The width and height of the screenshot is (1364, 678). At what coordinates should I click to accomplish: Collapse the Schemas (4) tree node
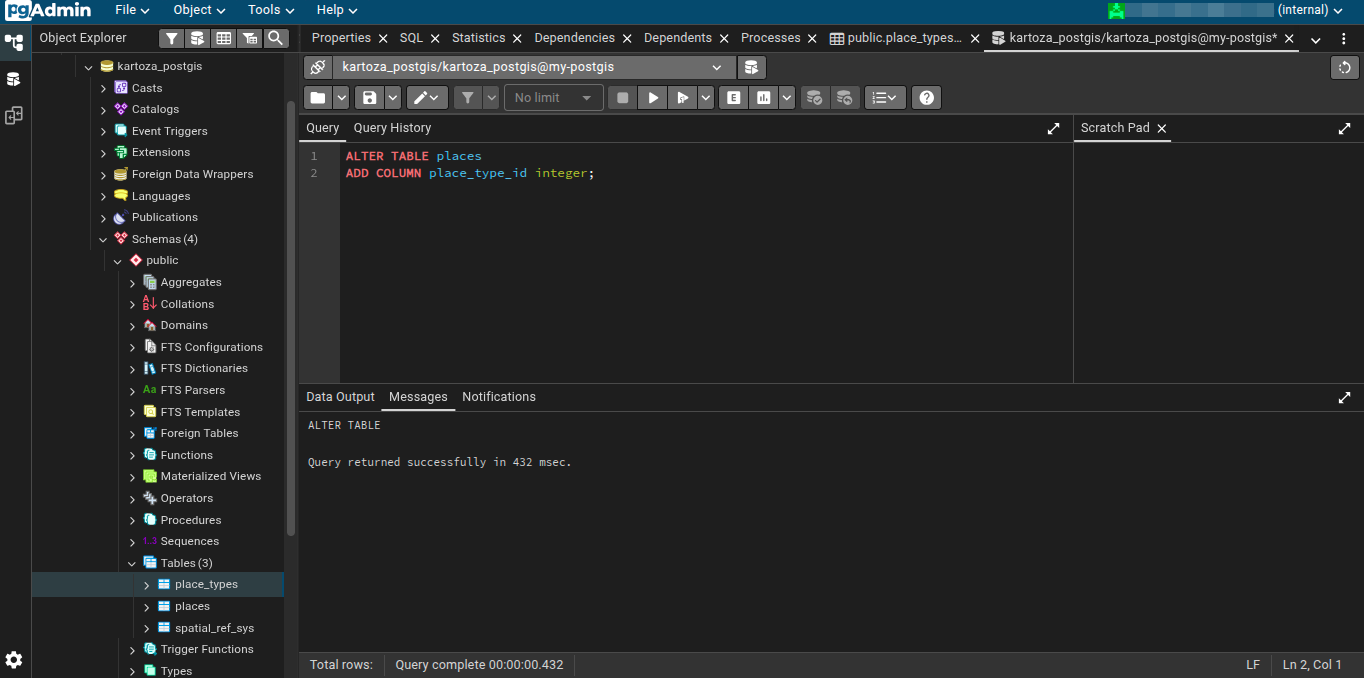(103, 240)
